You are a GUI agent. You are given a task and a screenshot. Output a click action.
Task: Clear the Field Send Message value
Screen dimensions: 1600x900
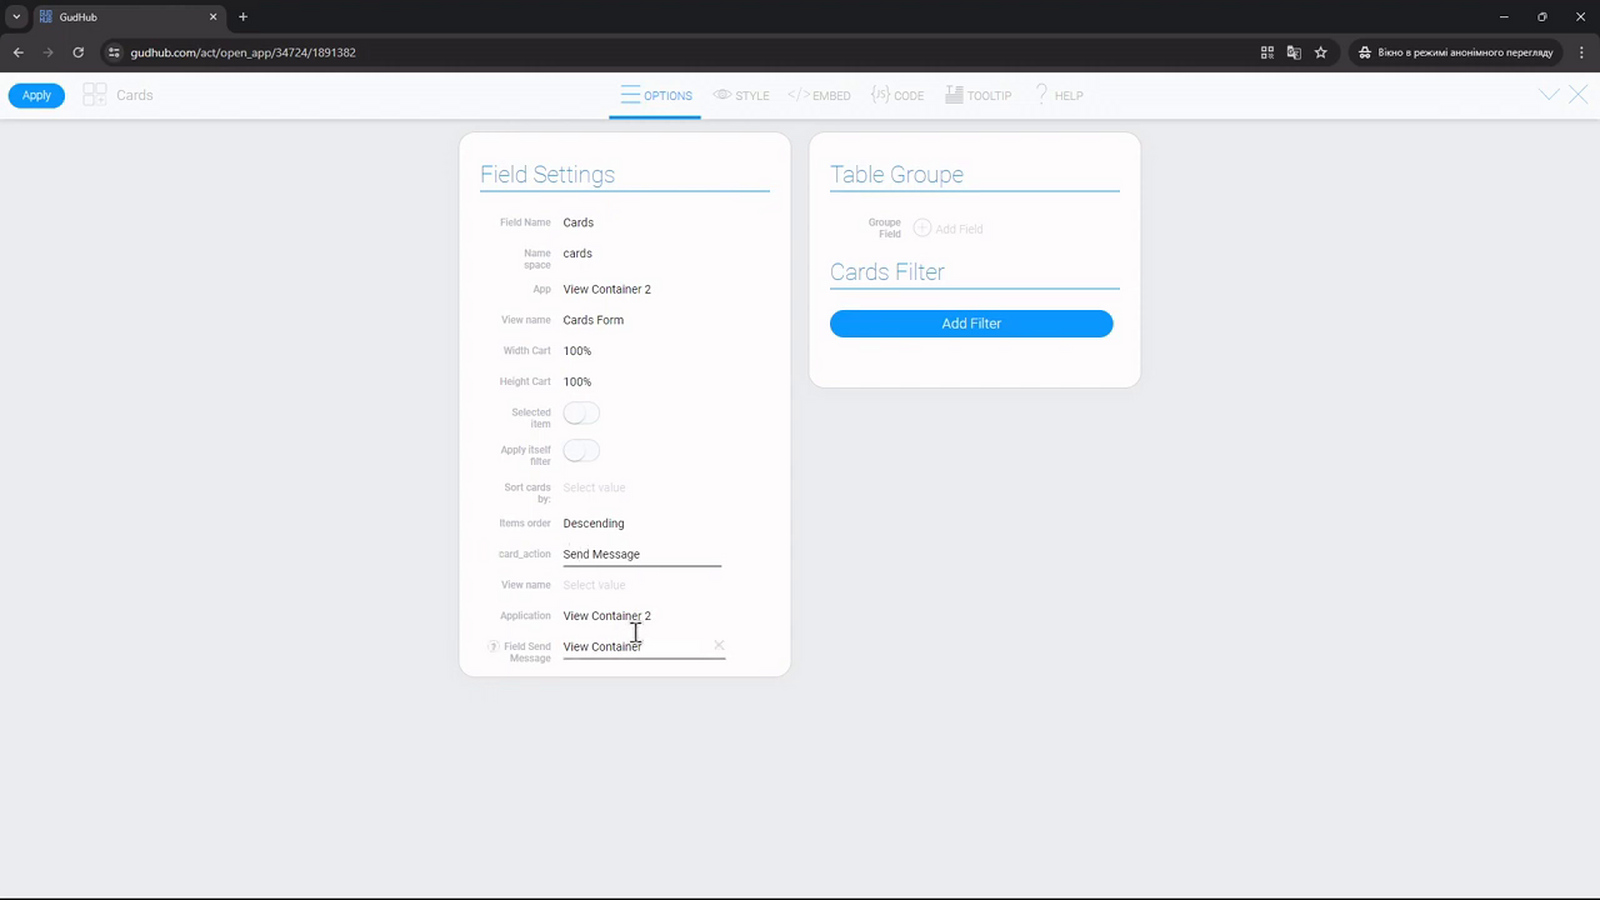(719, 645)
